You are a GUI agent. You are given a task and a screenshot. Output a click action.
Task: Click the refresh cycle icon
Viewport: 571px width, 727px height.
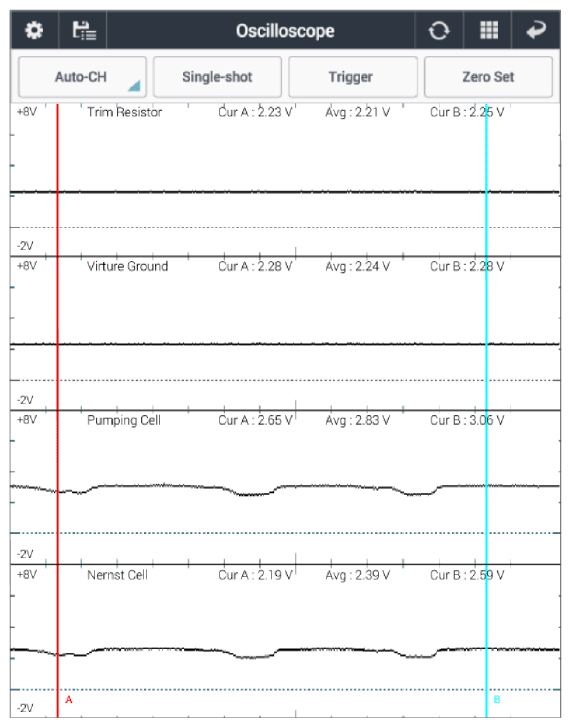(438, 31)
